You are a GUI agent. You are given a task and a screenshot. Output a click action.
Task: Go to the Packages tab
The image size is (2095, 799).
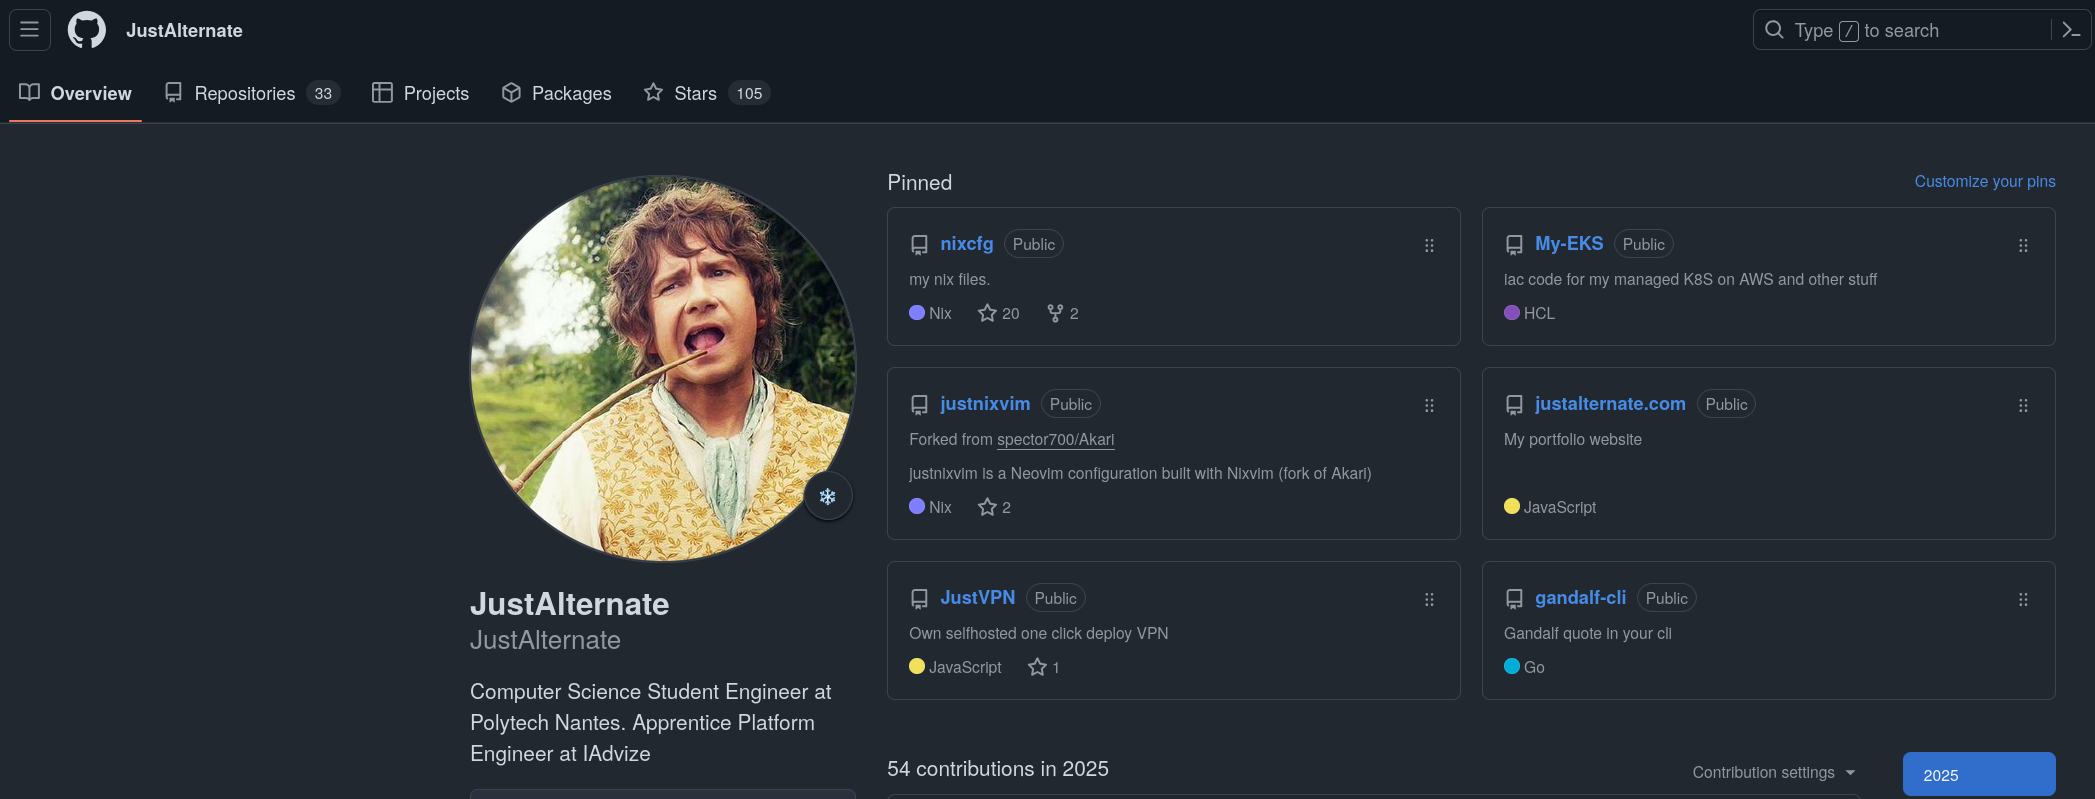click(x=557, y=93)
